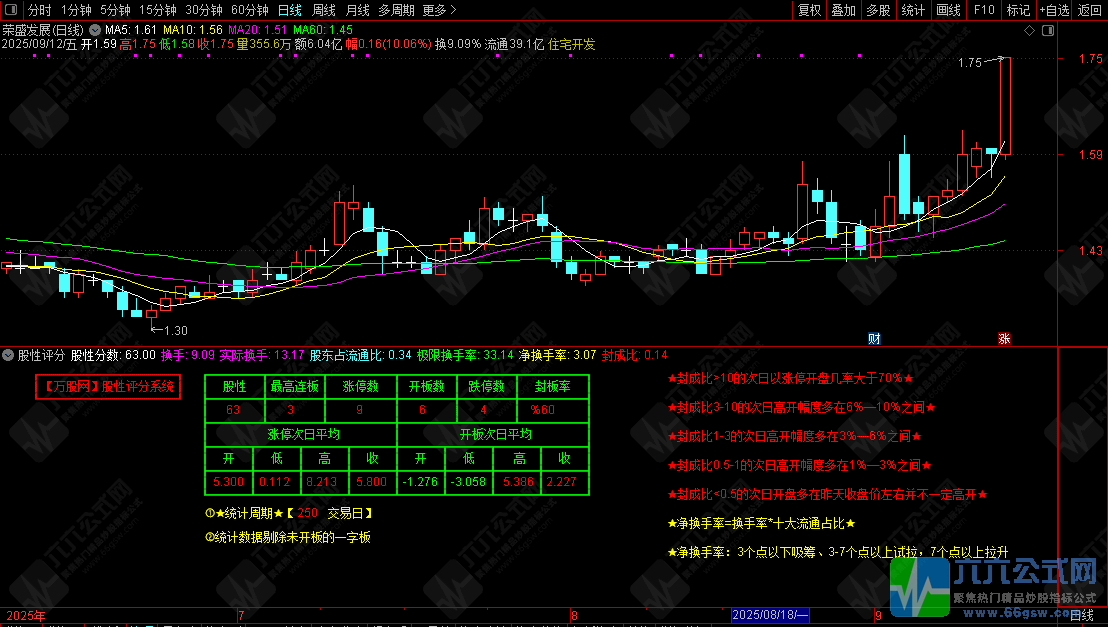Image resolution: width=1108 pixels, height=627 pixels.
Task: Click the MA10: 1.56 indicator label
Action: [x=193, y=30]
